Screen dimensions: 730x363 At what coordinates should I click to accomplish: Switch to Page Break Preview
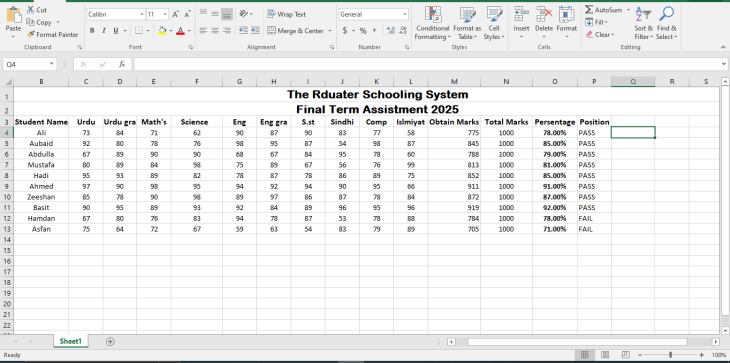pyautogui.click(x=626, y=355)
